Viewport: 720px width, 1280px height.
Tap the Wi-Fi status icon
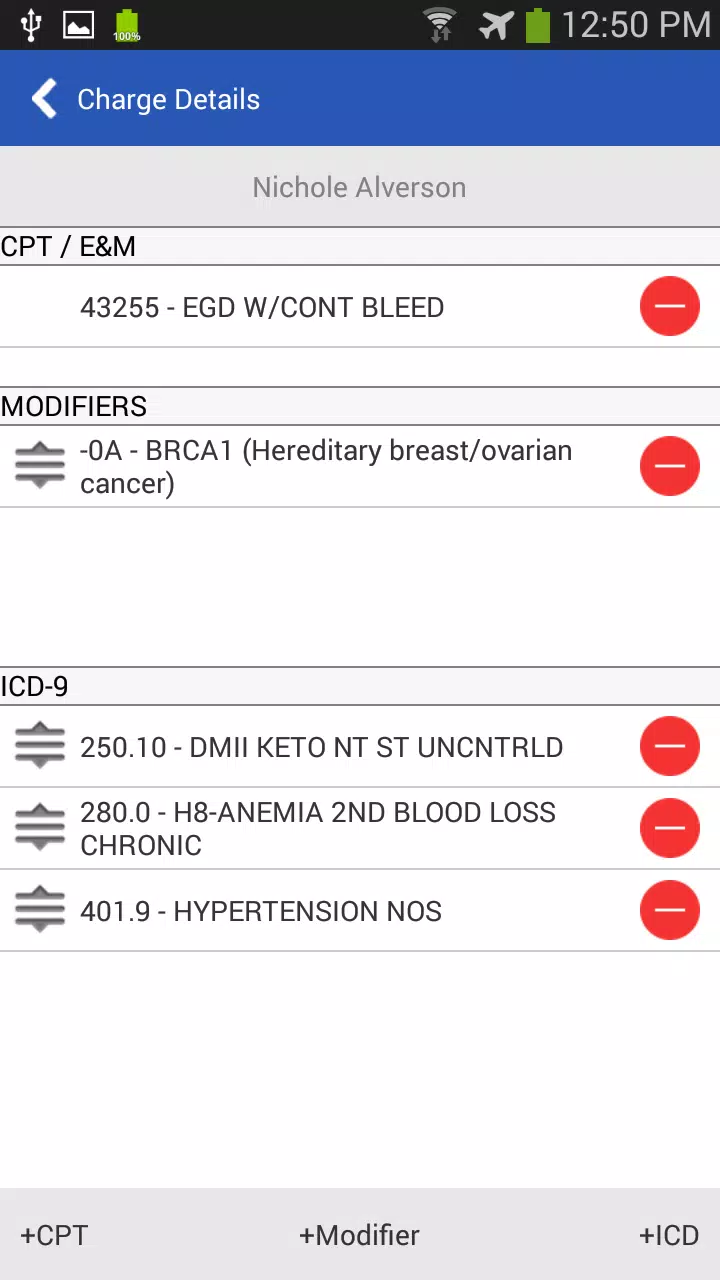click(439, 25)
